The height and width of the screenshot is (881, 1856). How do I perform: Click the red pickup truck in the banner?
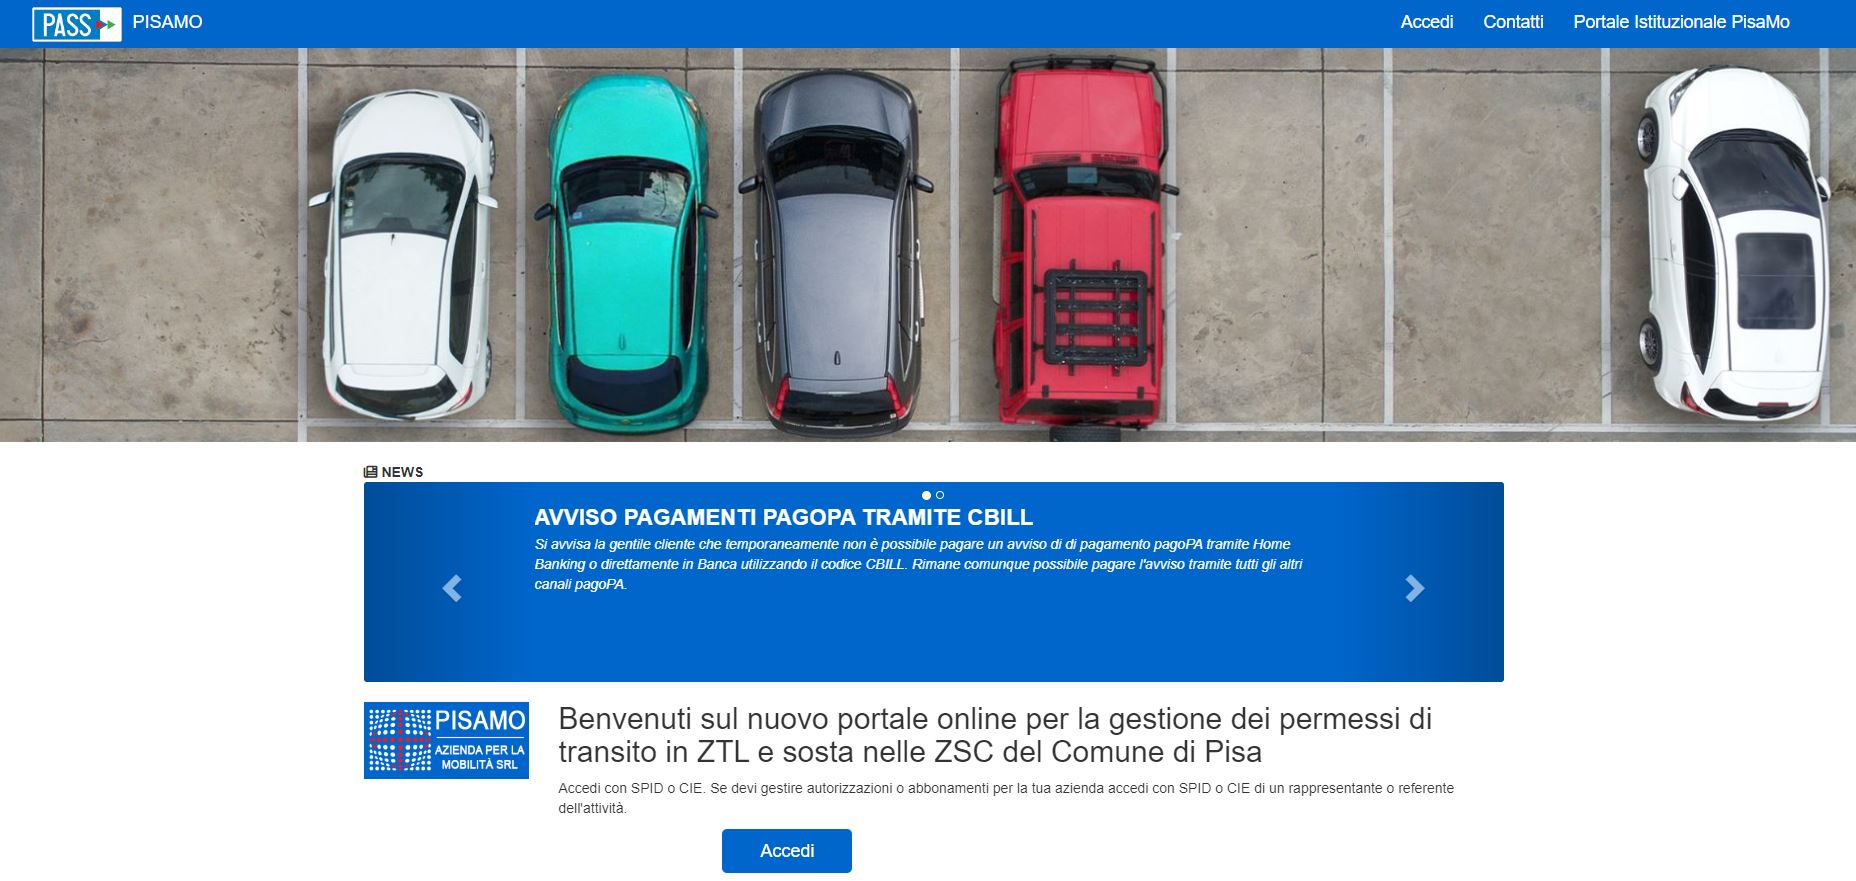click(x=1080, y=245)
